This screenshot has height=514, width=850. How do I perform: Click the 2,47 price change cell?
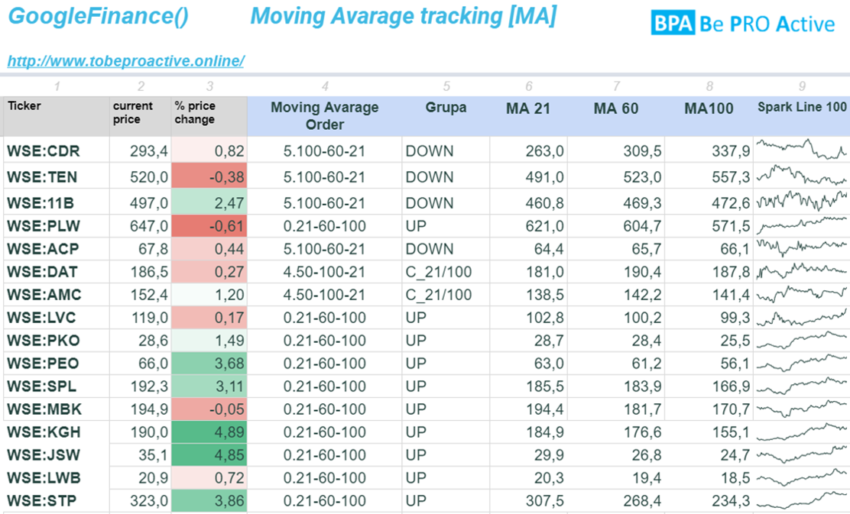coord(209,203)
